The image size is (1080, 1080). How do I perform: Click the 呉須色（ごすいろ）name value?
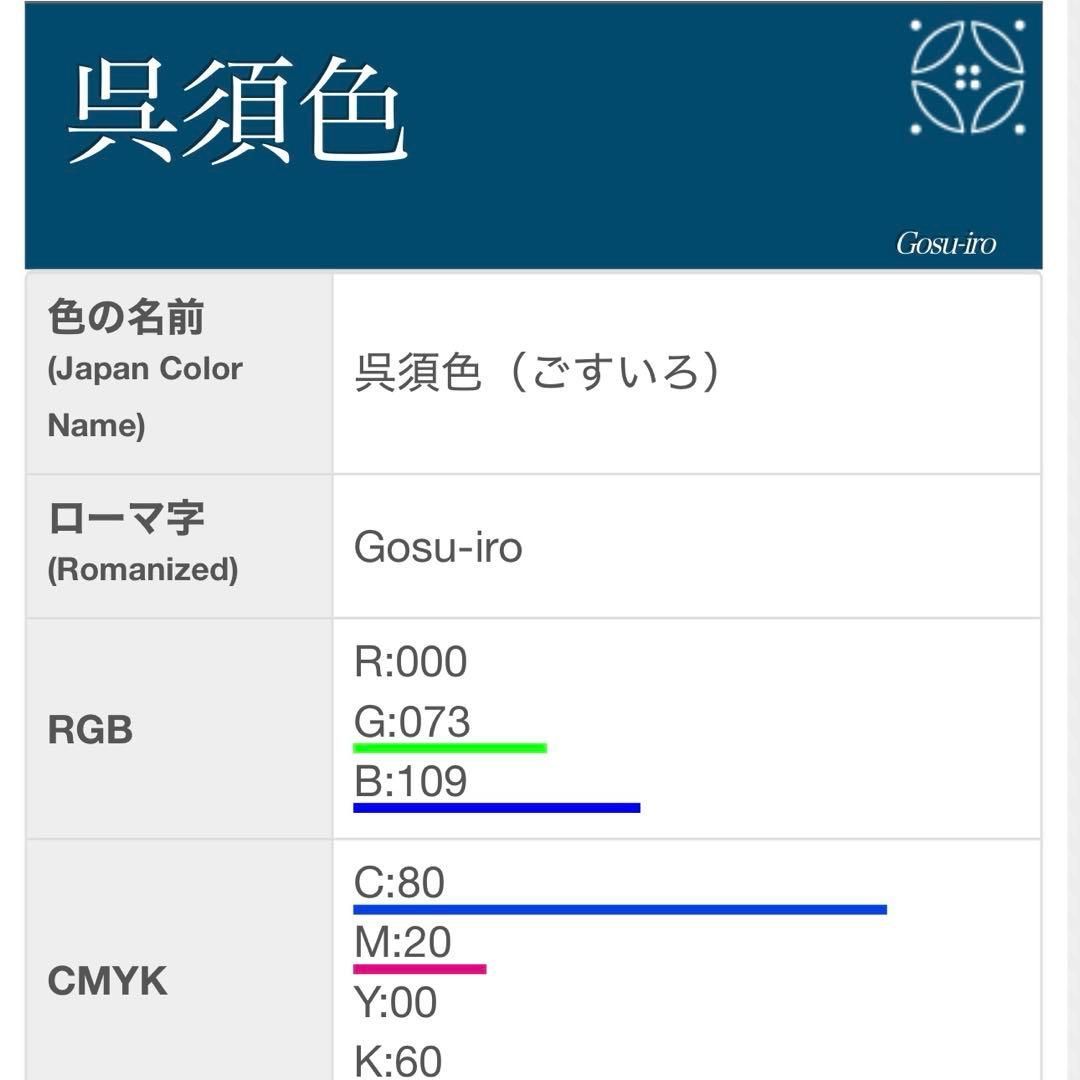point(537,373)
